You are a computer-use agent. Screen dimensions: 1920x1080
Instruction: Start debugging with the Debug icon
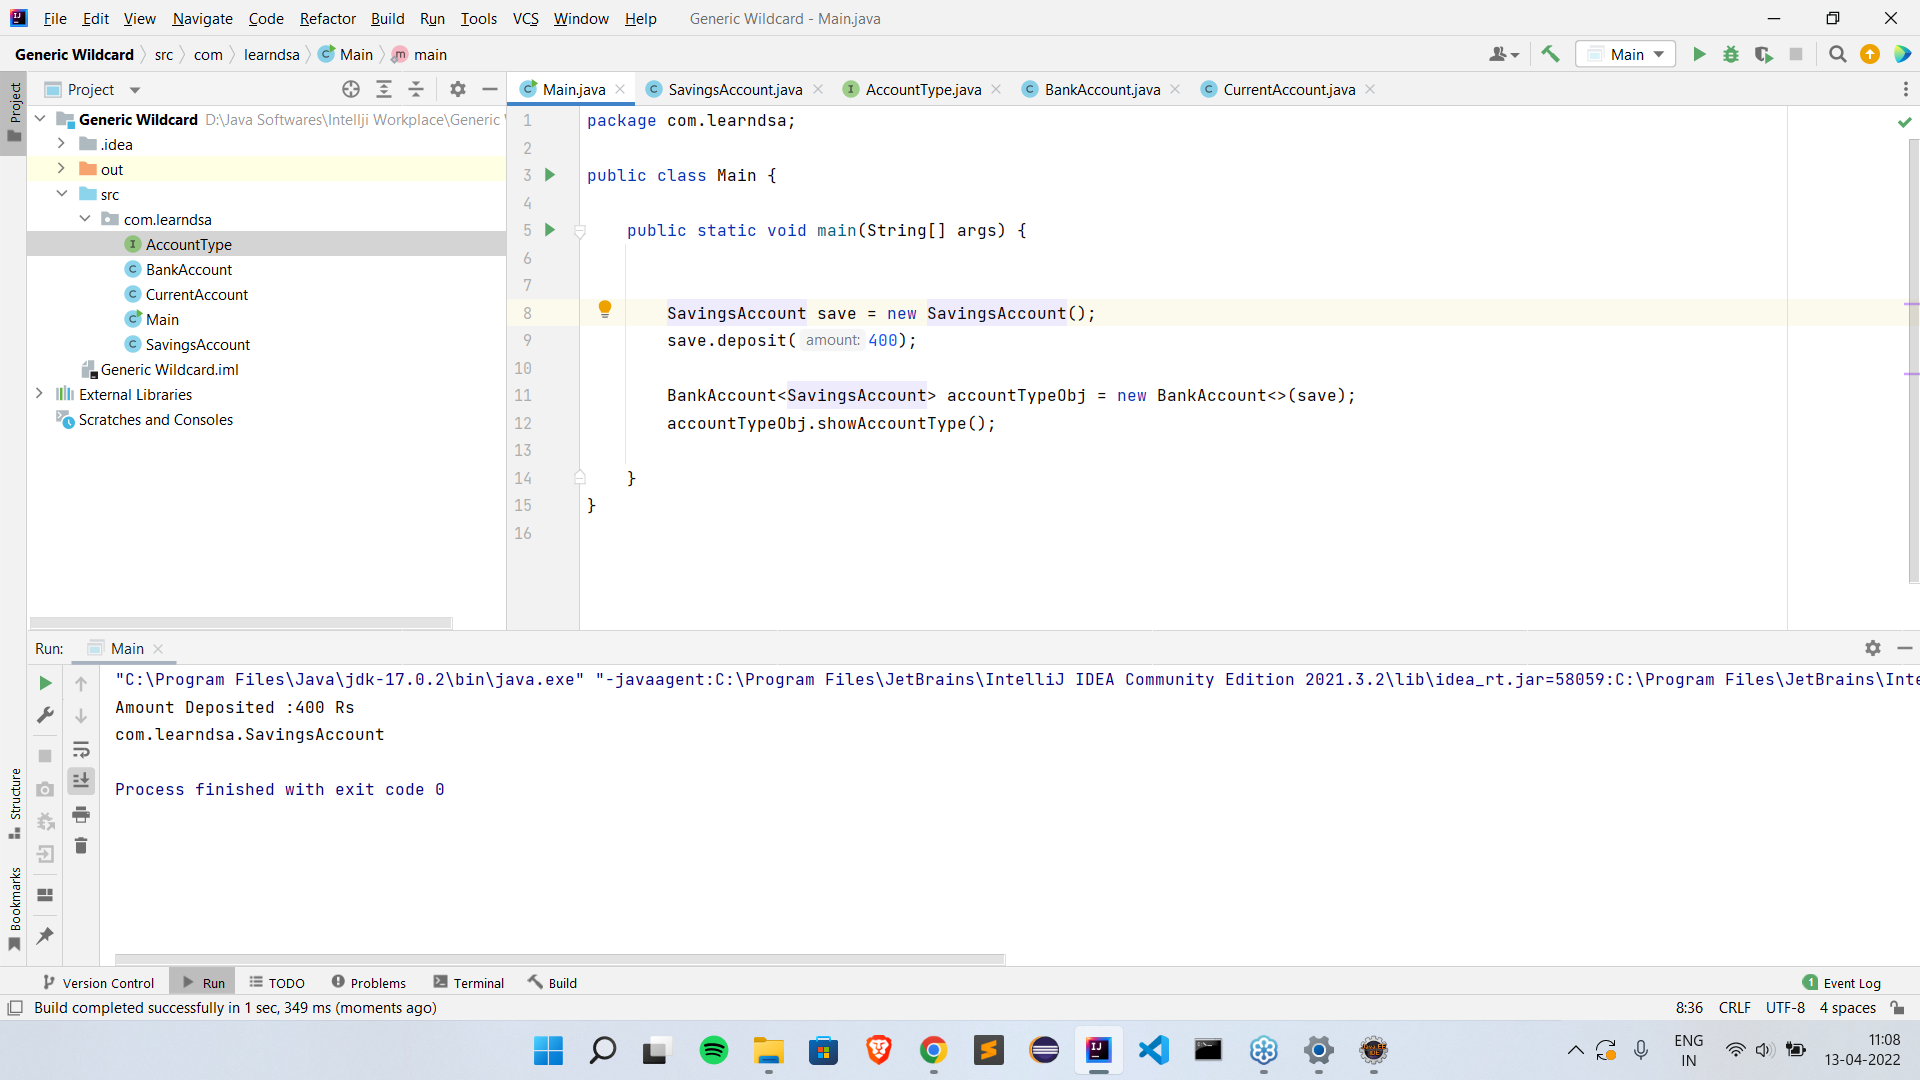pyautogui.click(x=1731, y=55)
